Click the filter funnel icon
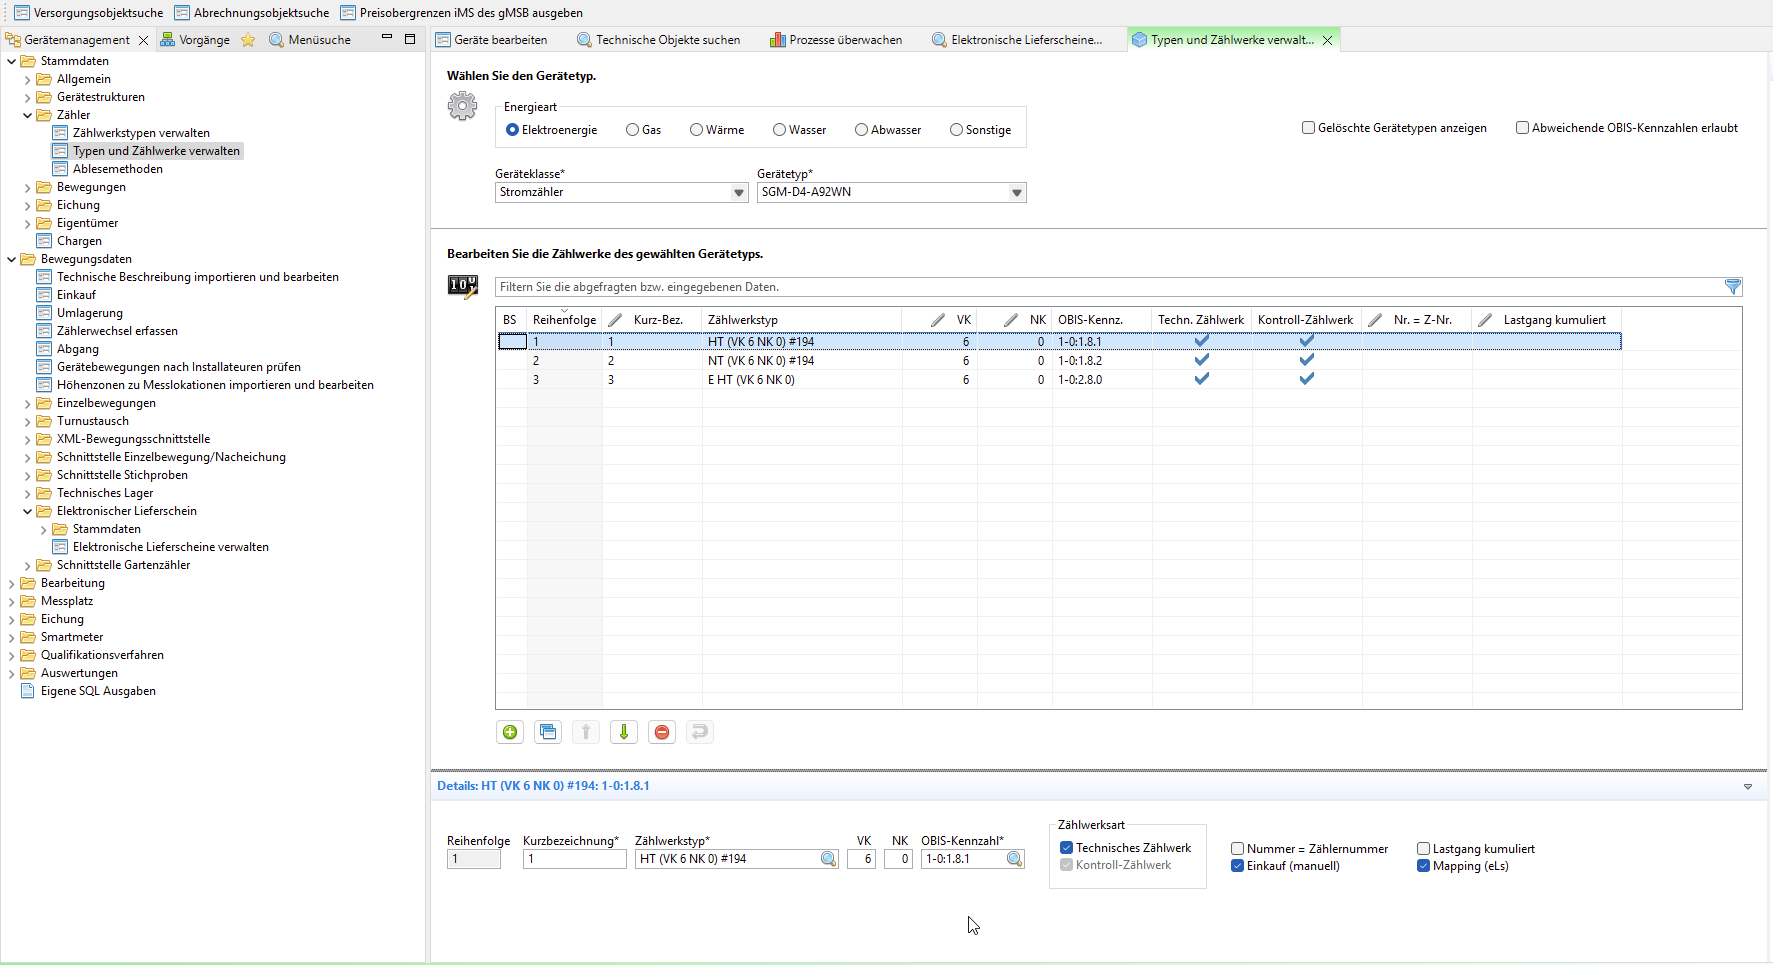 click(1733, 287)
